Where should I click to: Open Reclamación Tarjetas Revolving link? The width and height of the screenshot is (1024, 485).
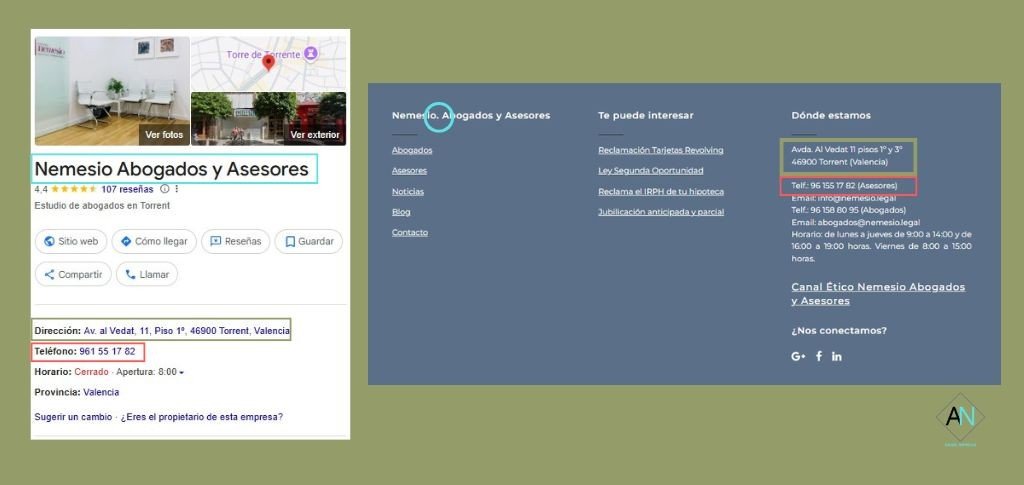click(x=661, y=150)
